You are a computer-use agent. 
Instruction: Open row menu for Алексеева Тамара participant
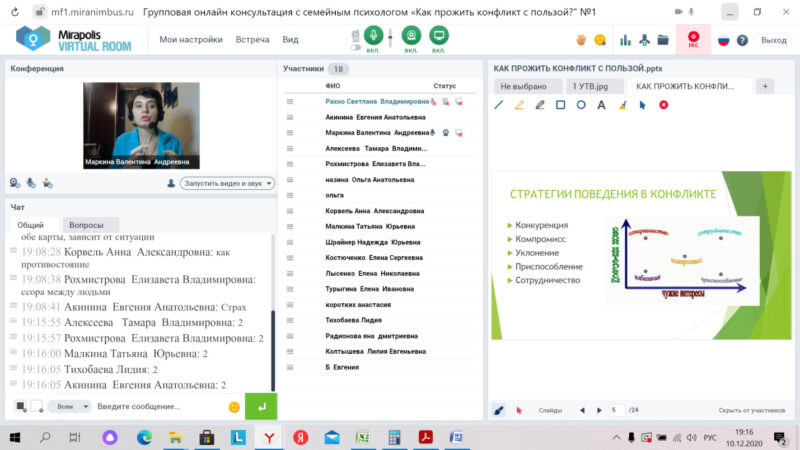[290, 148]
